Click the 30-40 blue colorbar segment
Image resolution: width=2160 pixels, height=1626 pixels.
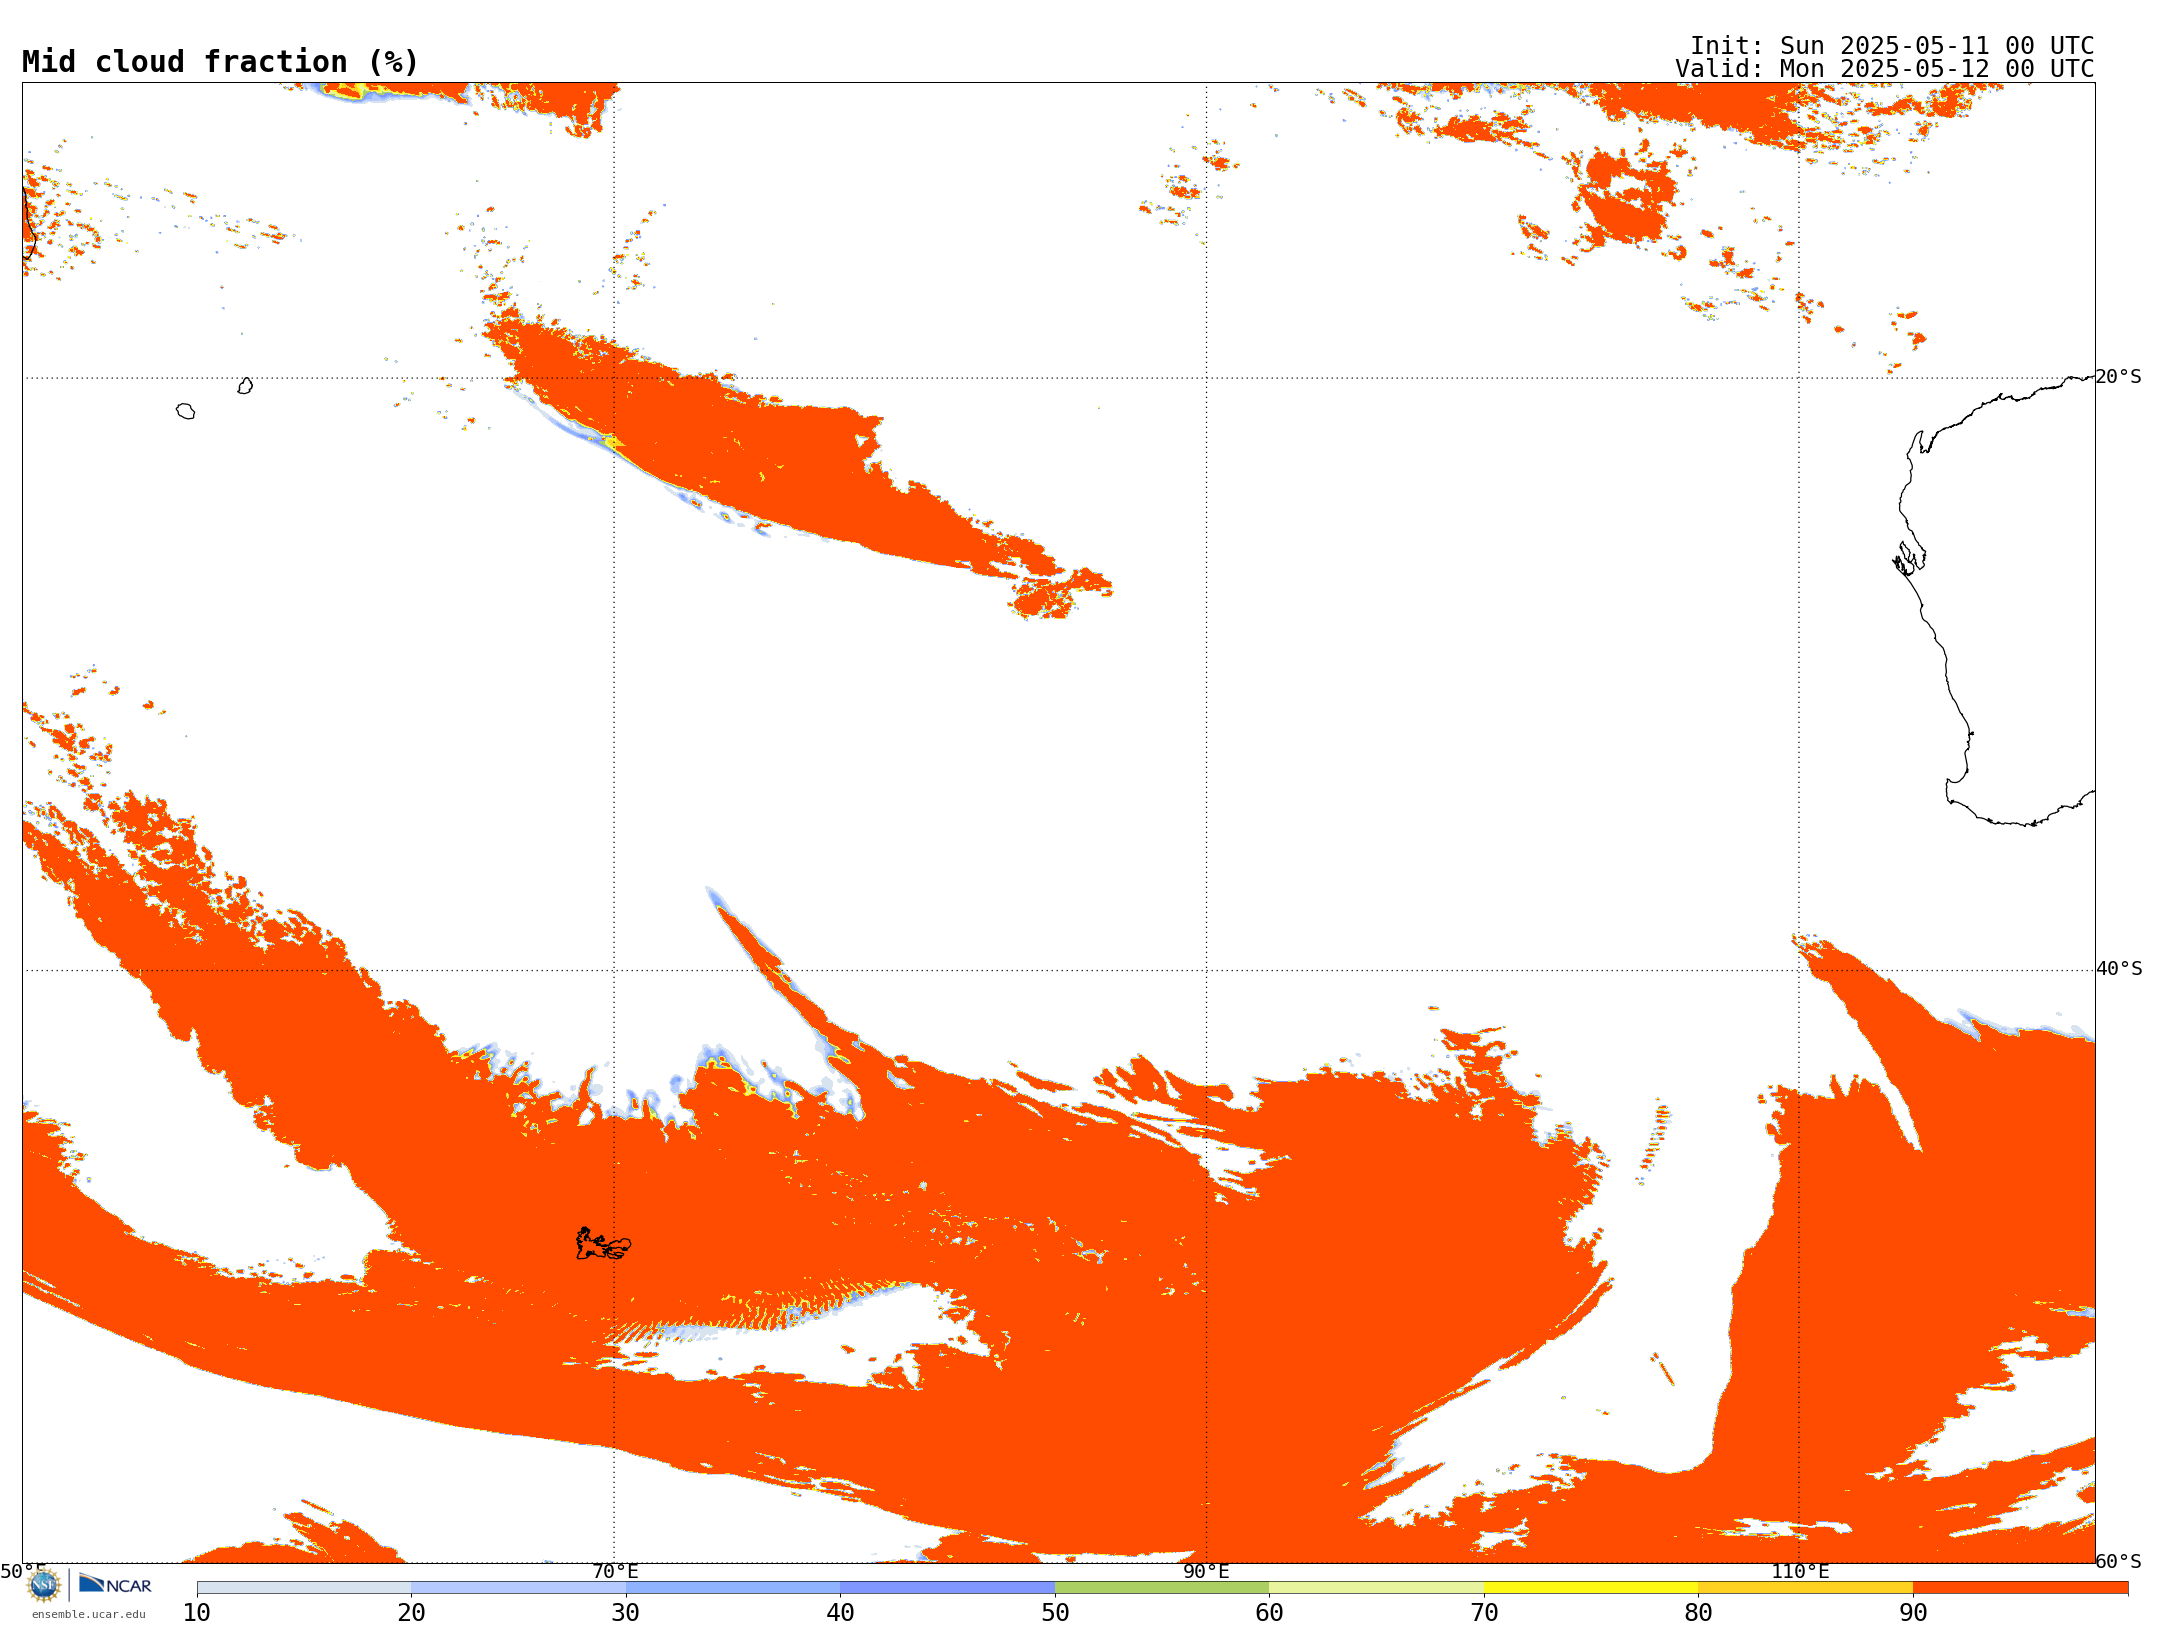733,1588
